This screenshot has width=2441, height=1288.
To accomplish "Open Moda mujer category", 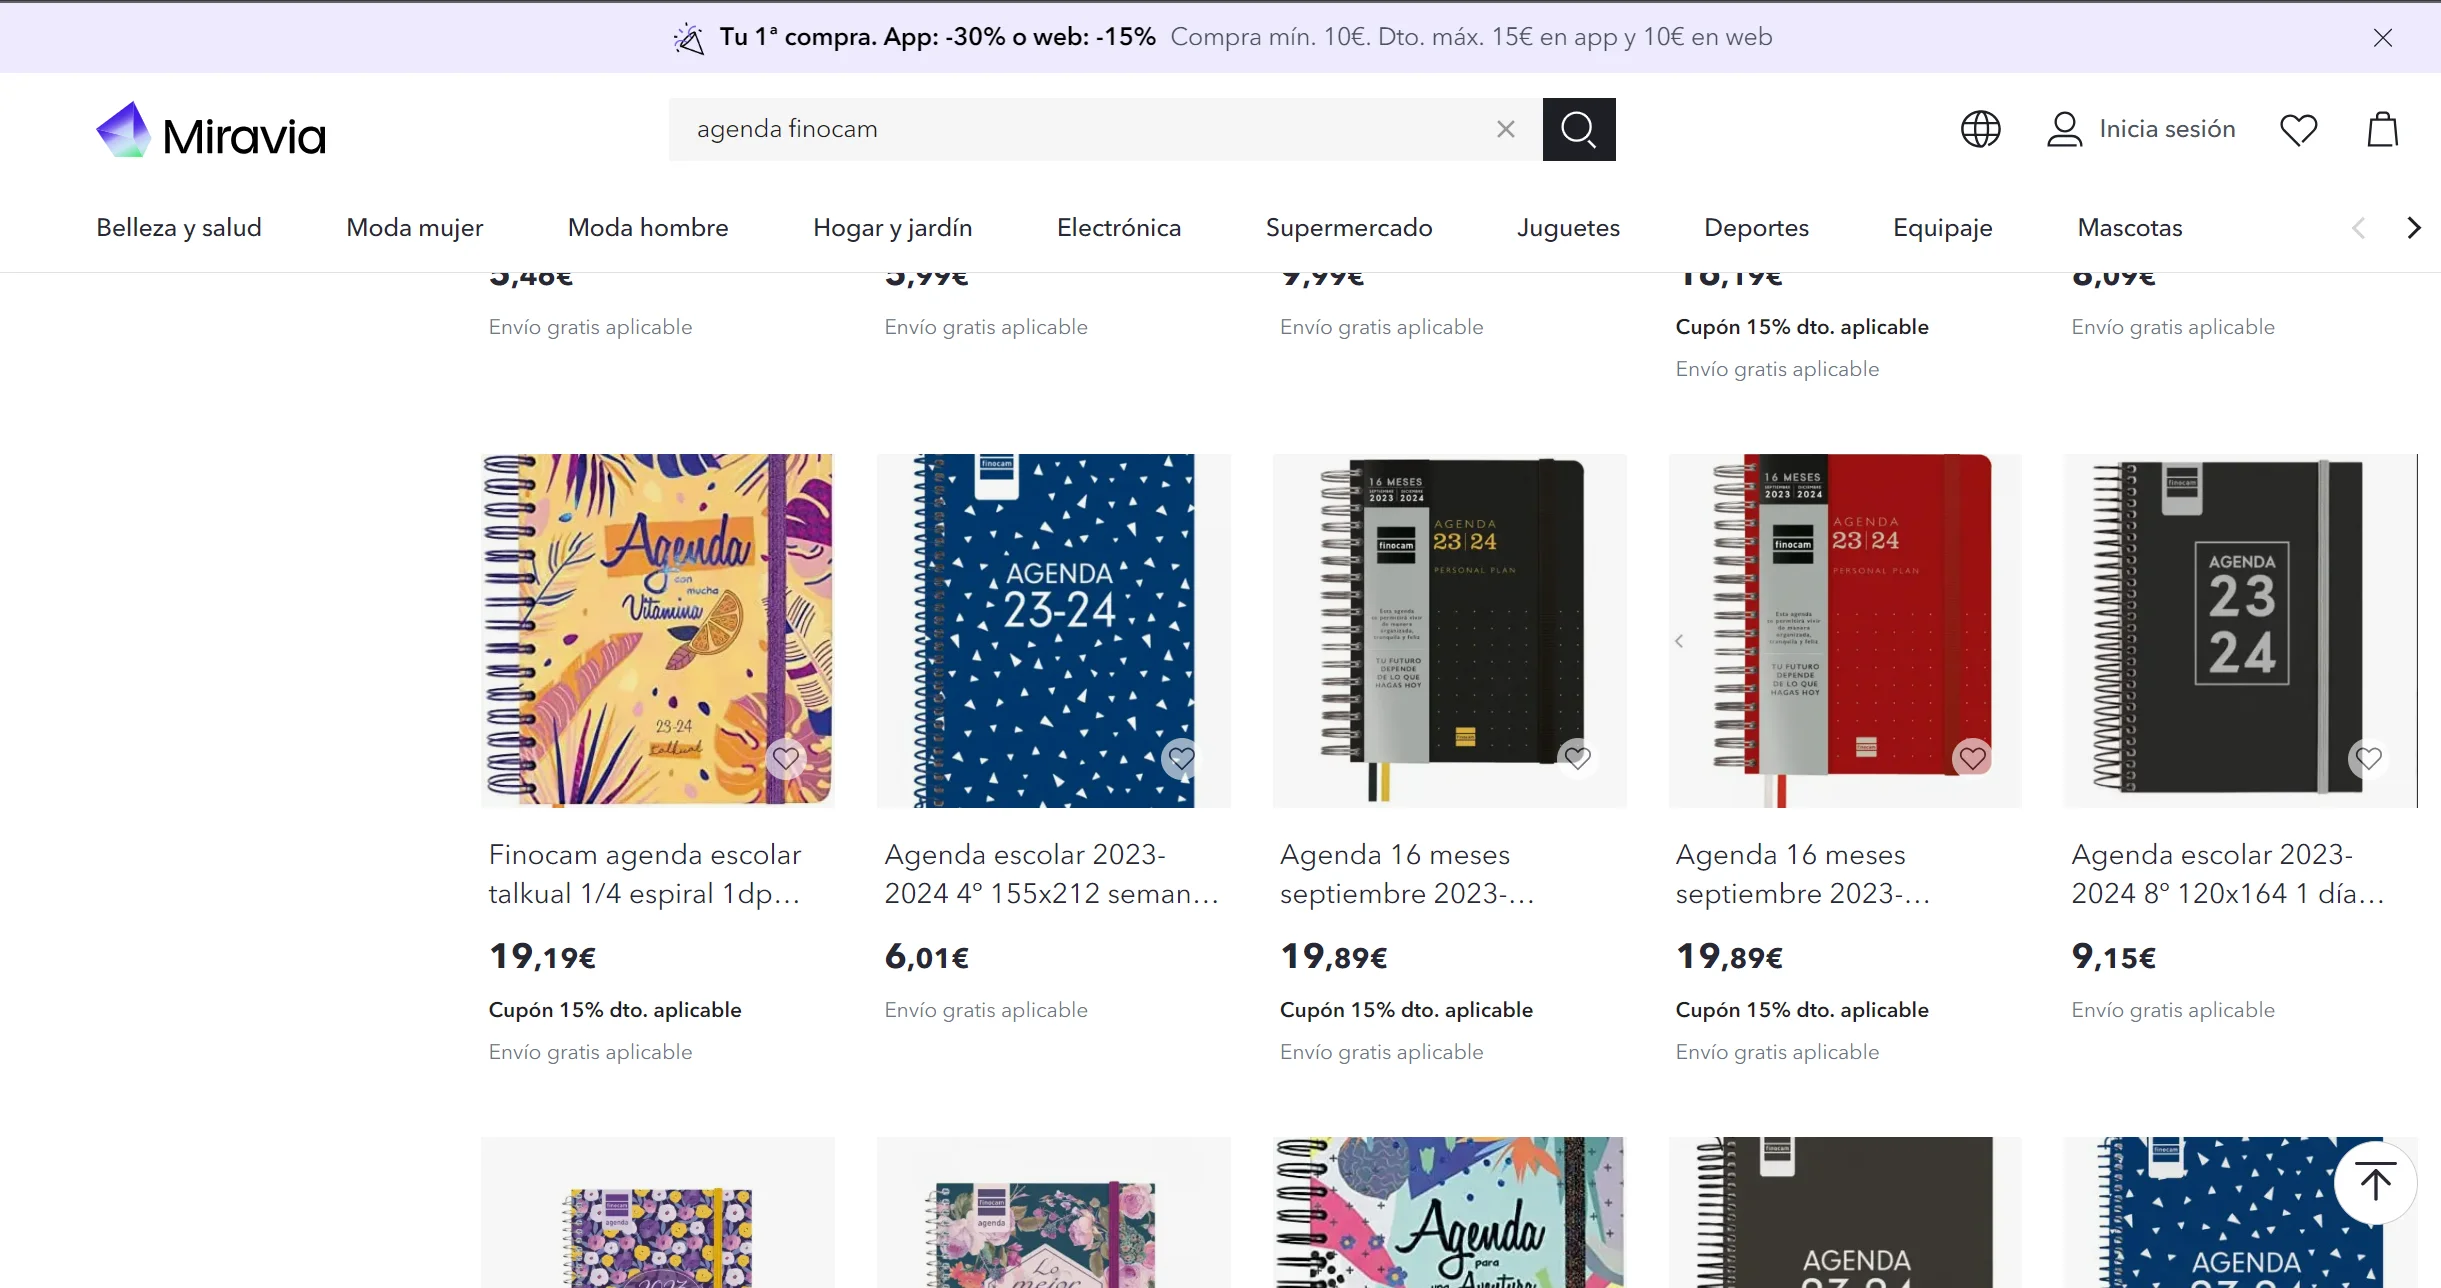I will coord(414,228).
